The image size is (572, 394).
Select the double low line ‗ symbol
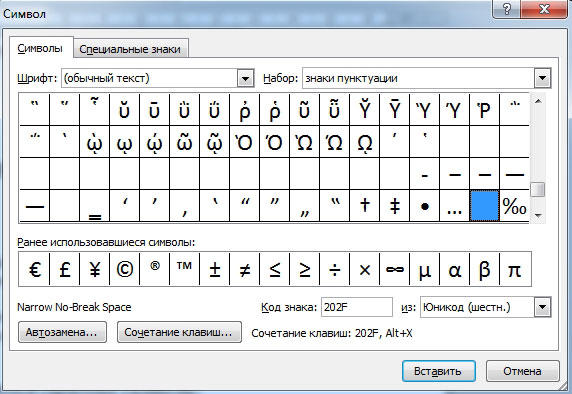[94, 206]
